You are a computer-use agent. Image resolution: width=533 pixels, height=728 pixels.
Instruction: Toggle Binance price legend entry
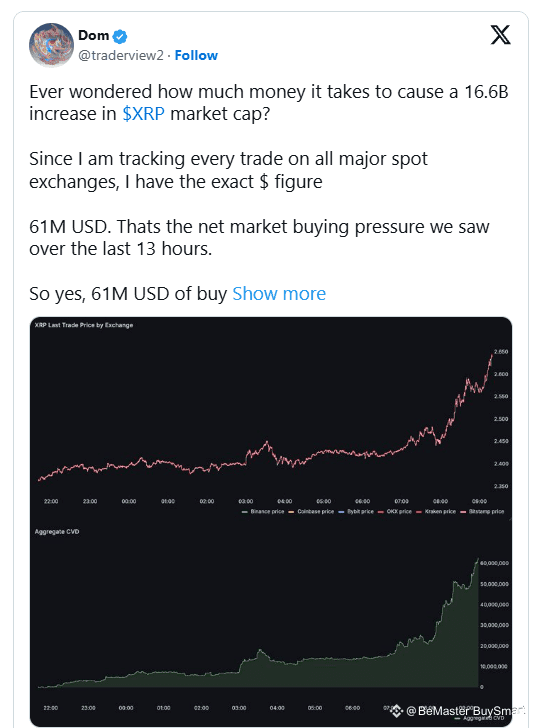pos(263,511)
